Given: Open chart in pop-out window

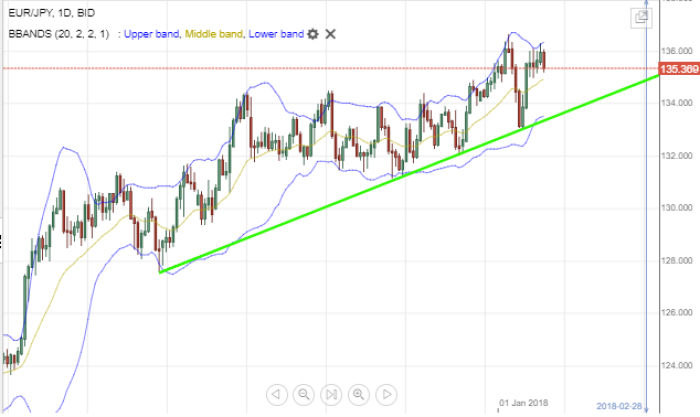Looking at the screenshot, I should pyautogui.click(x=641, y=16).
